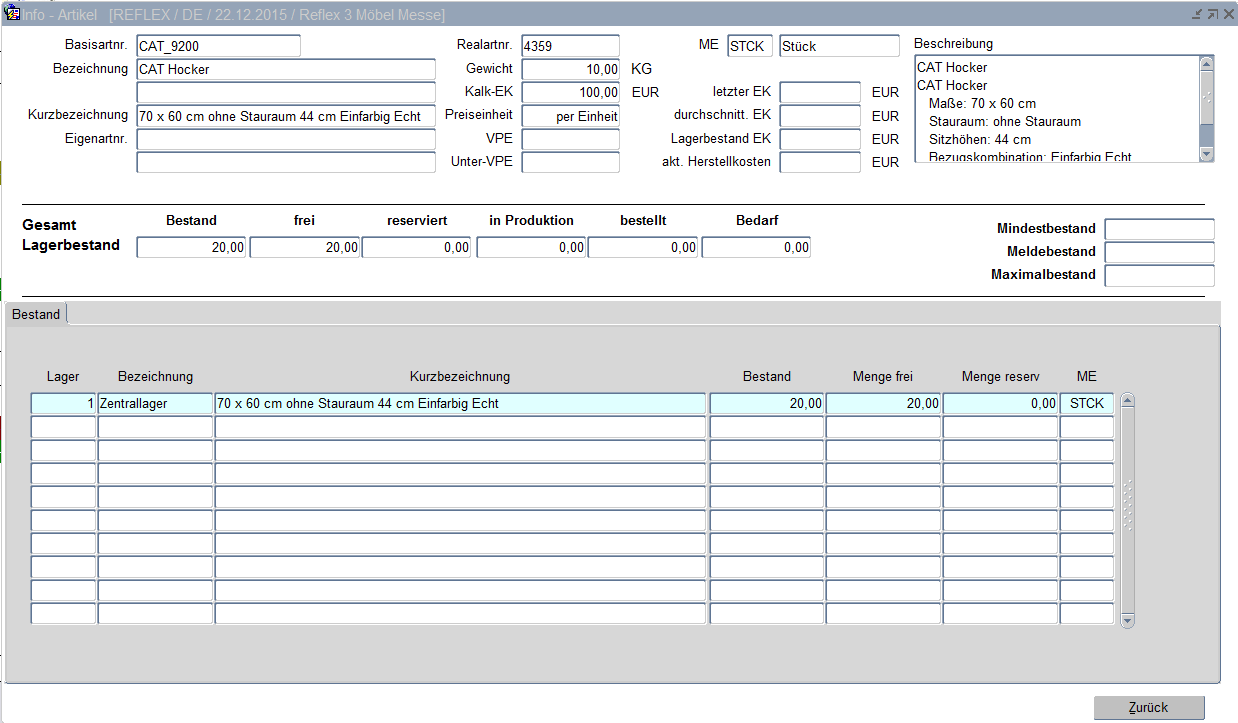Focus the Maximalbestand input field
The width and height of the screenshot is (1238, 723).
coord(1159,275)
